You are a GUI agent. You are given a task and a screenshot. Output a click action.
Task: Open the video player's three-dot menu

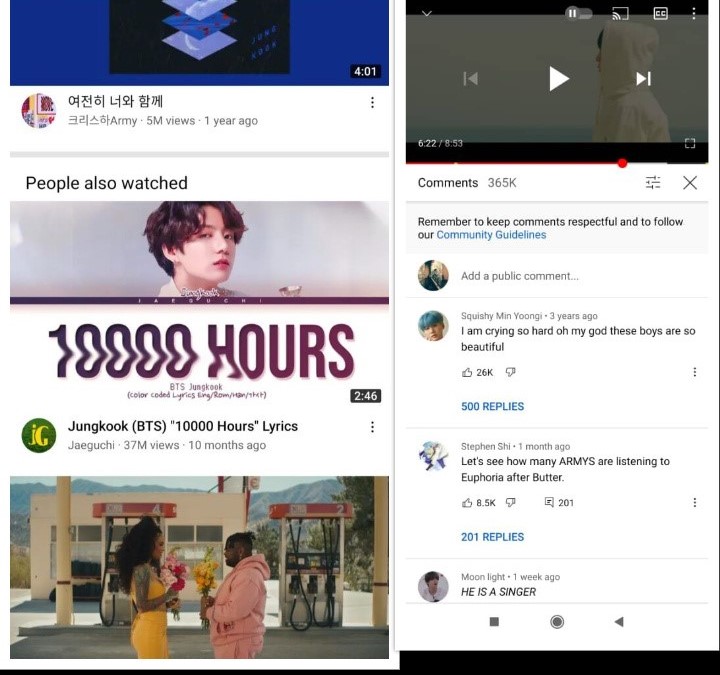pyautogui.click(x=694, y=13)
